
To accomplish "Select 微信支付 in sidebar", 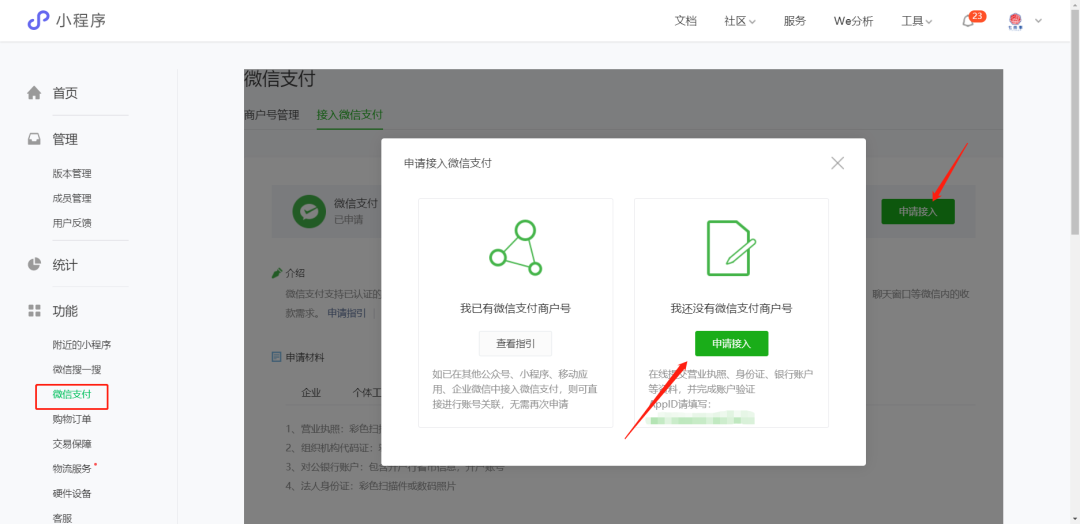I will 72,395.
